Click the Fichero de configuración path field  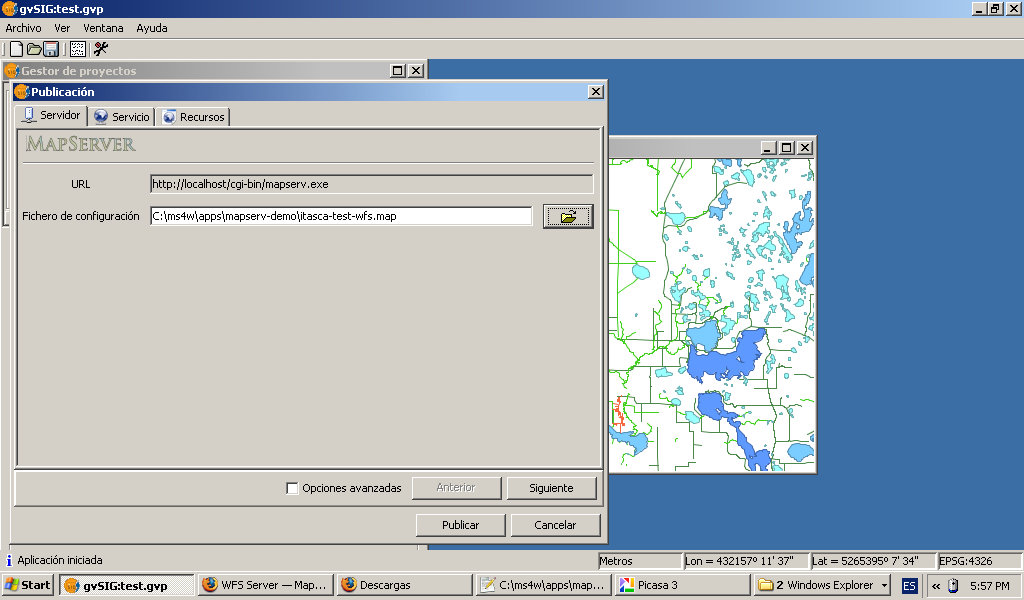coord(340,216)
